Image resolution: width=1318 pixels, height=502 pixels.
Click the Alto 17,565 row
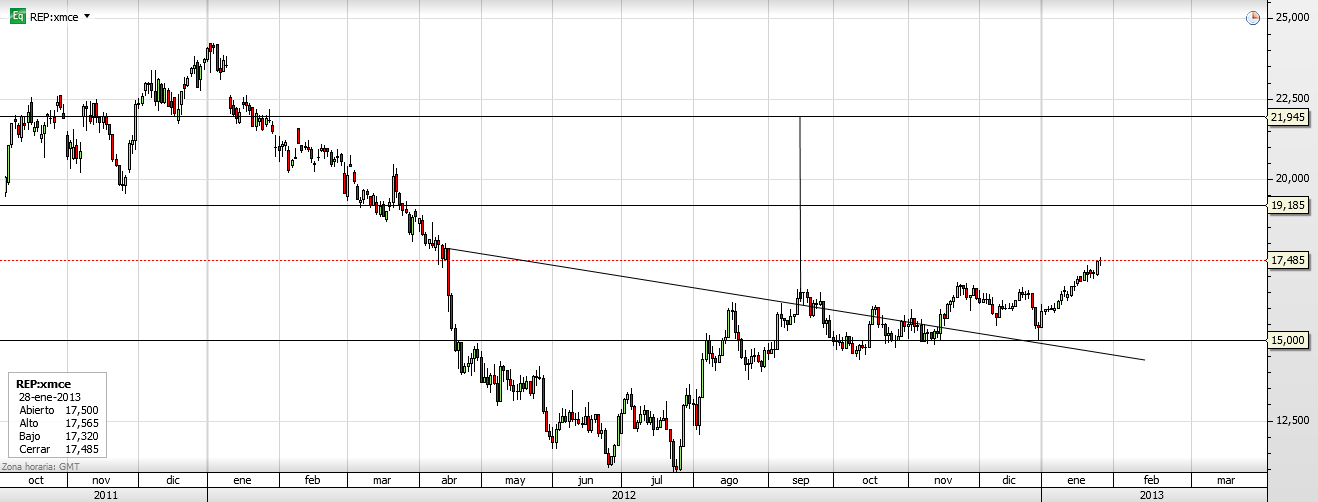coord(58,423)
